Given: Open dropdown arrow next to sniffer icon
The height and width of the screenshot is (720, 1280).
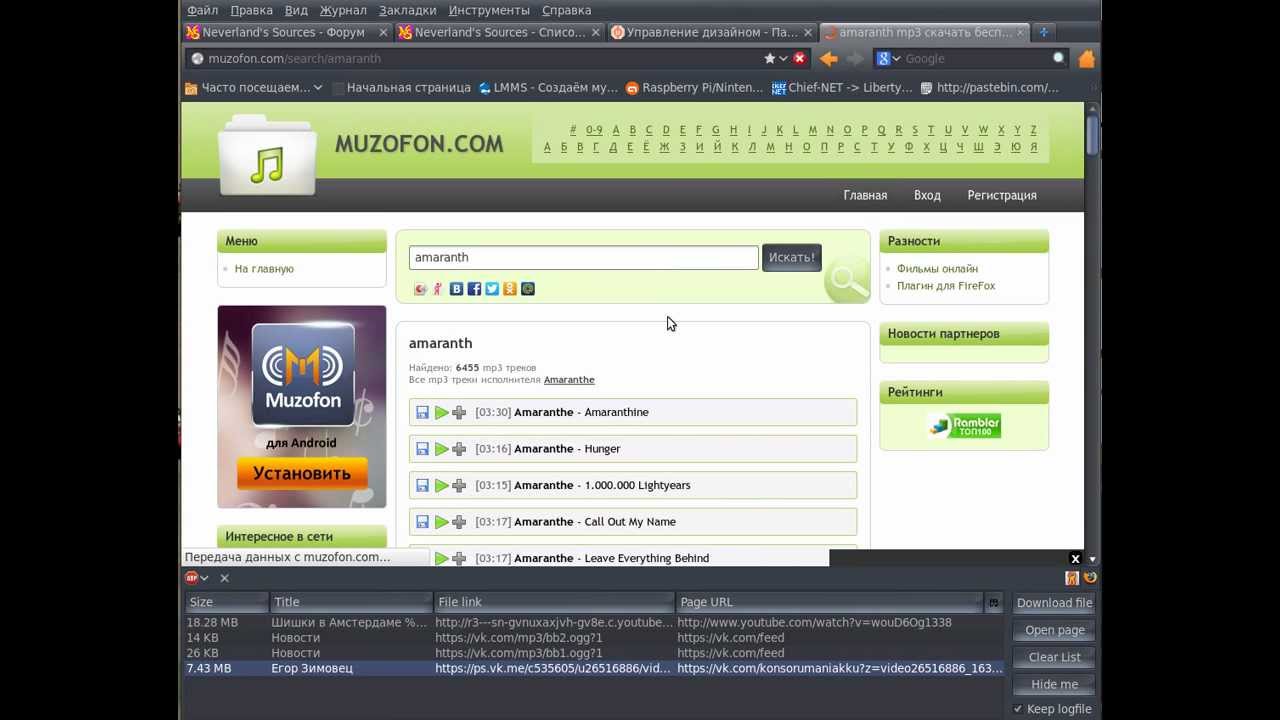Looking at the screenshot, I should click(205, 578).
